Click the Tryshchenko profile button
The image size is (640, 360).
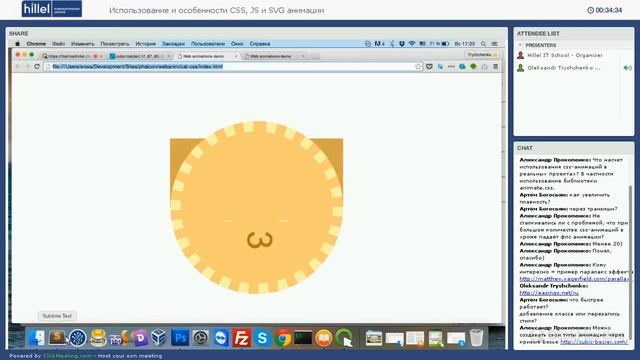point(482,55)
